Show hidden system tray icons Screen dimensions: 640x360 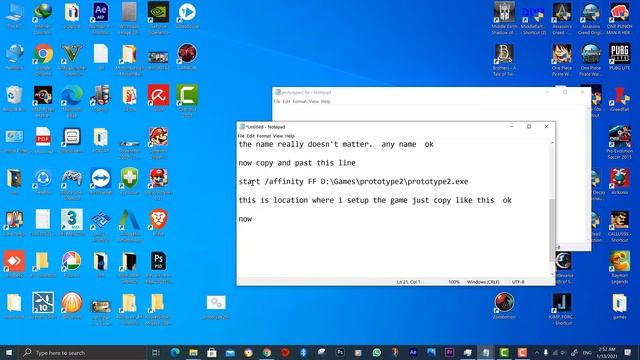point(537,352)
